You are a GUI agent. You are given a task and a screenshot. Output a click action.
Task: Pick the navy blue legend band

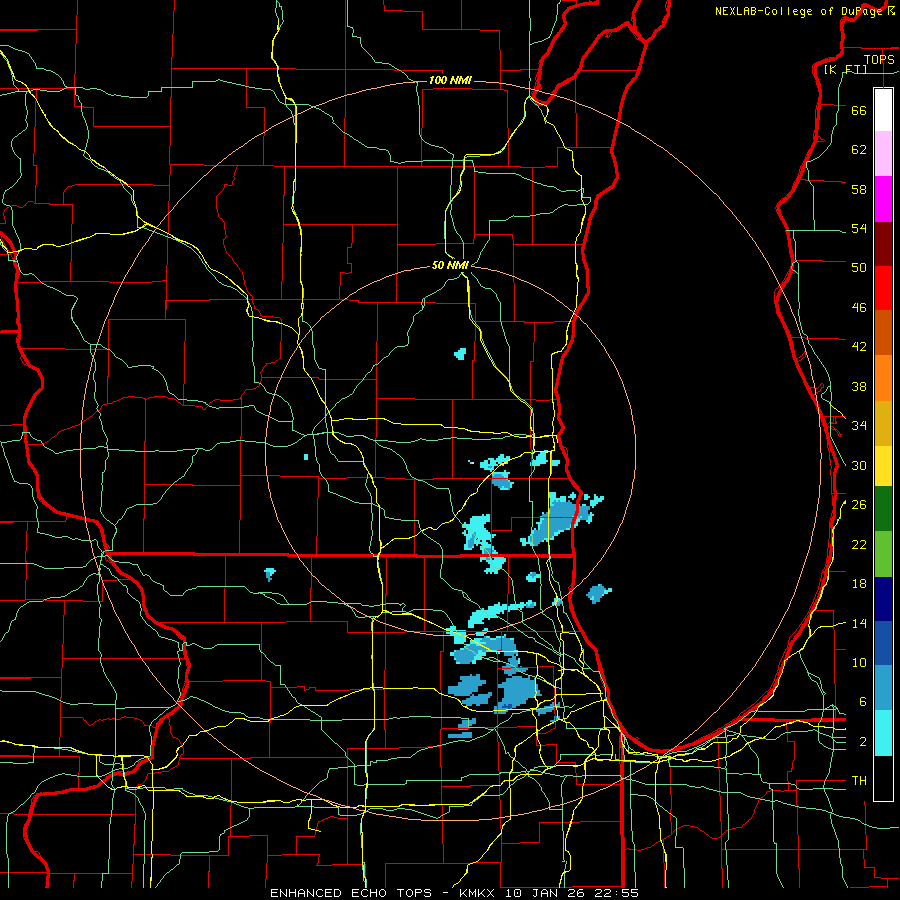pyautogui.click(x=883, y=599)
